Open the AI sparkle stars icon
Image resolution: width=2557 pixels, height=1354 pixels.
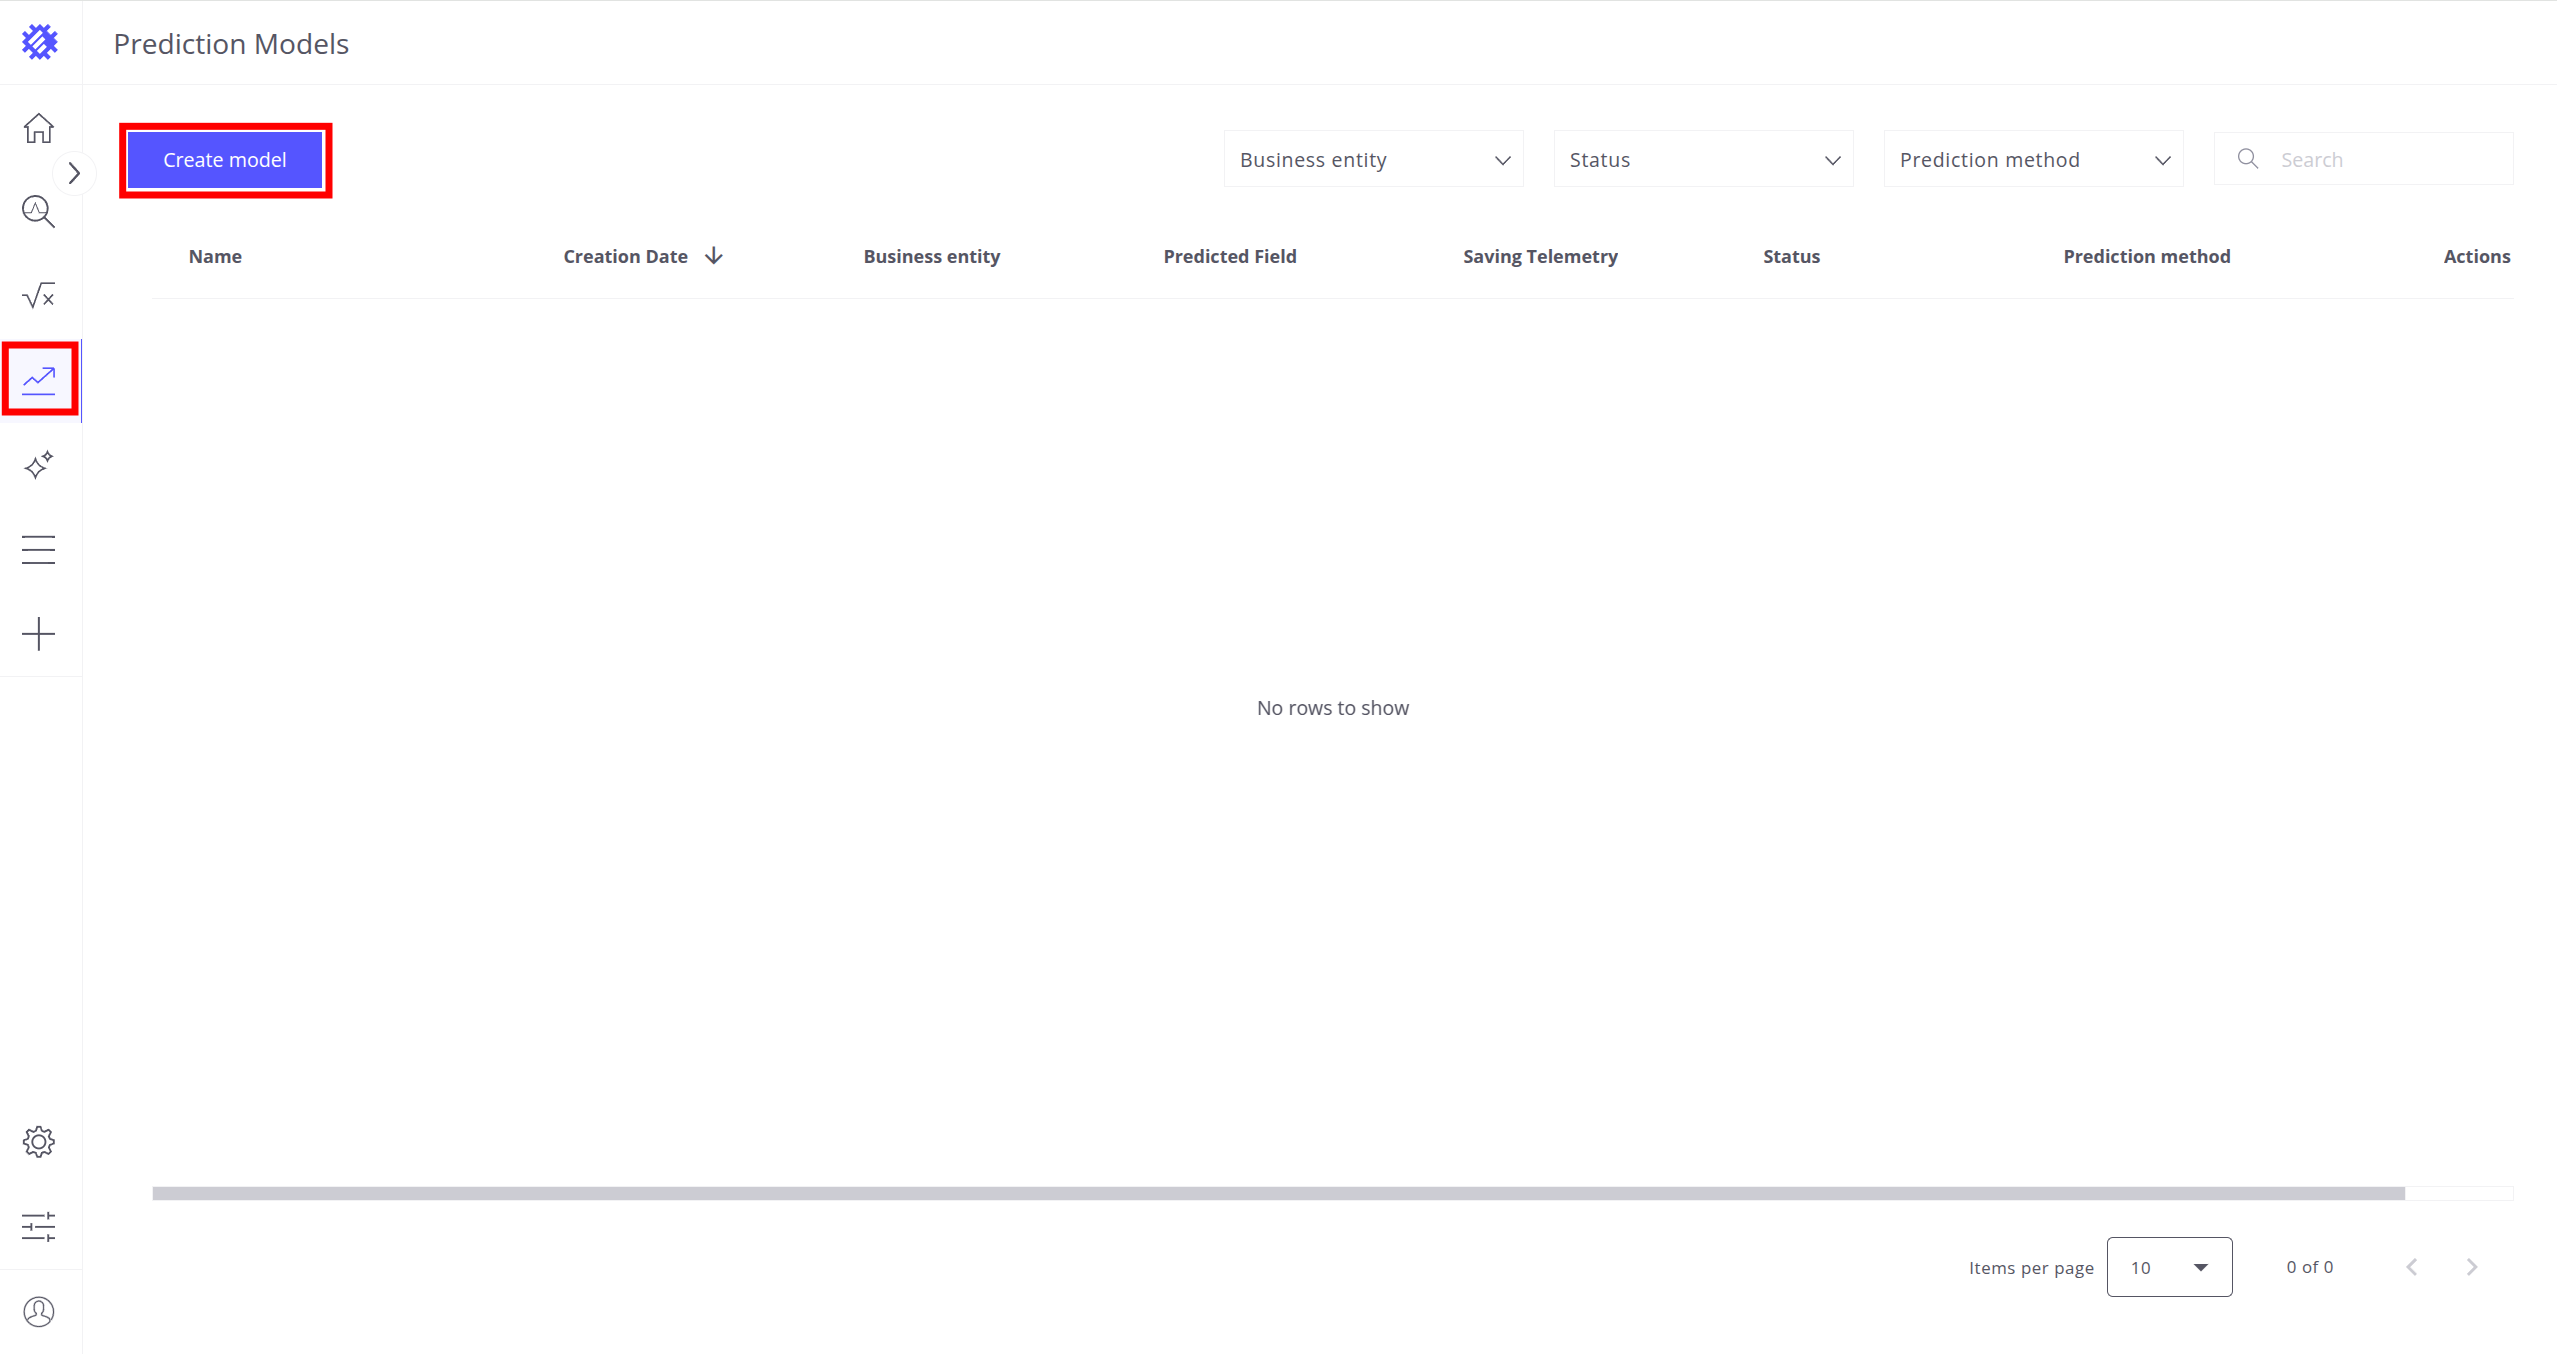pyautogui.click(x=39, y=465)
